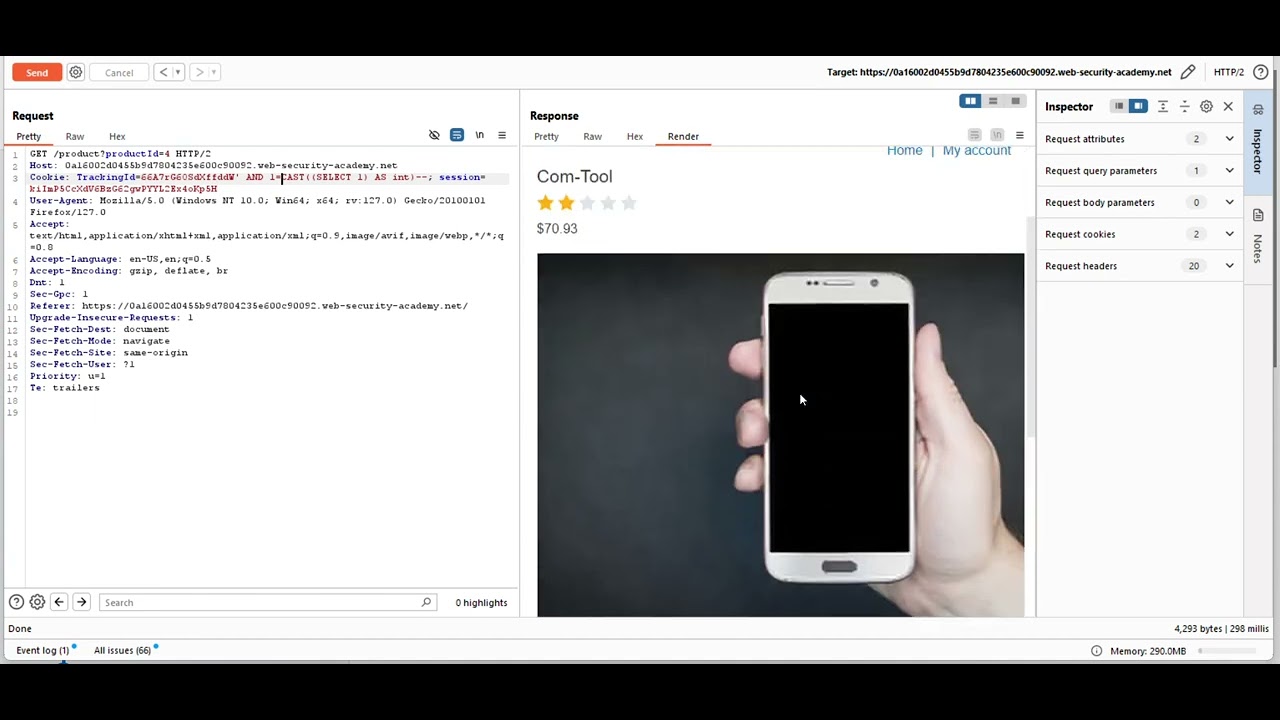Open My account link in rendered page
Screen dimensions: 1280x720
tap(977, 150)
